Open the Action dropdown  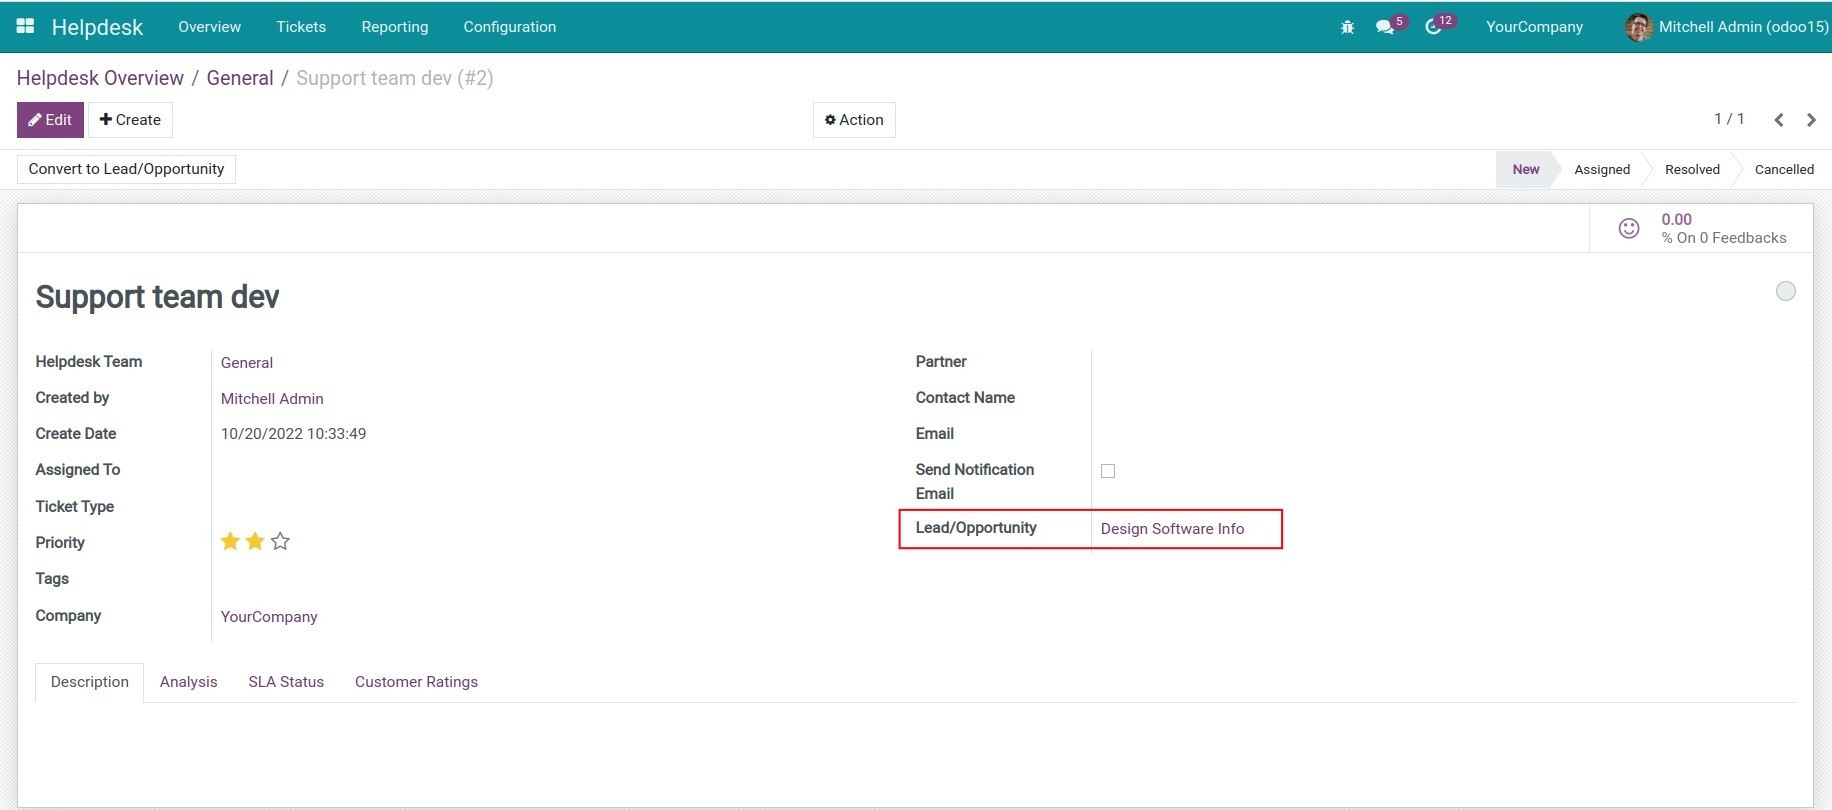854,120
